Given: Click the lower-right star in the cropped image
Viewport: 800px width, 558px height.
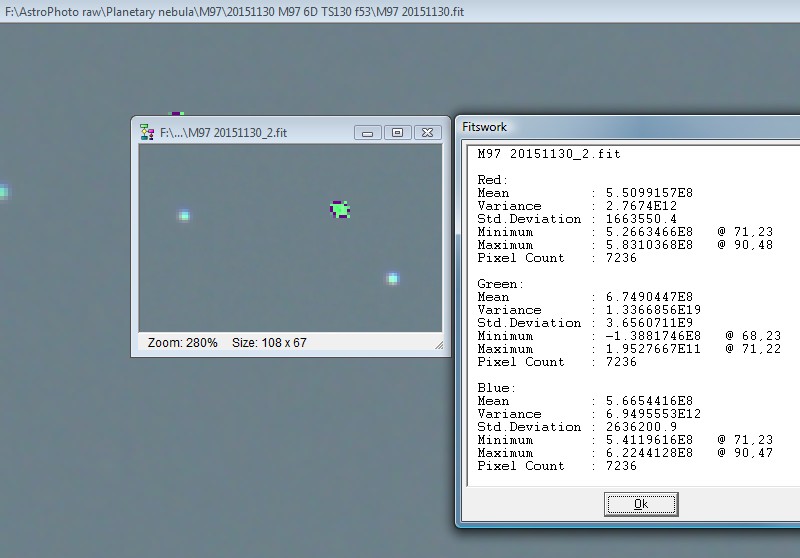Looking at the screenshot, I should (392, 278).
